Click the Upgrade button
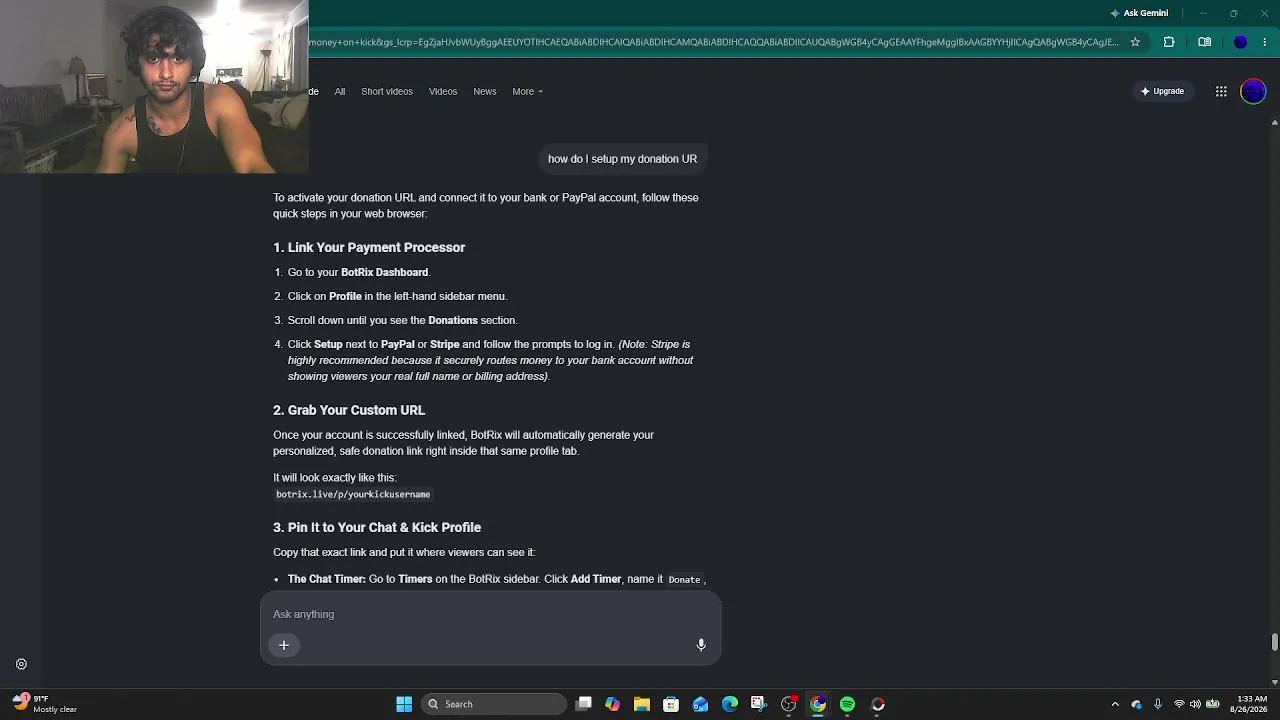 (1163, 91)
